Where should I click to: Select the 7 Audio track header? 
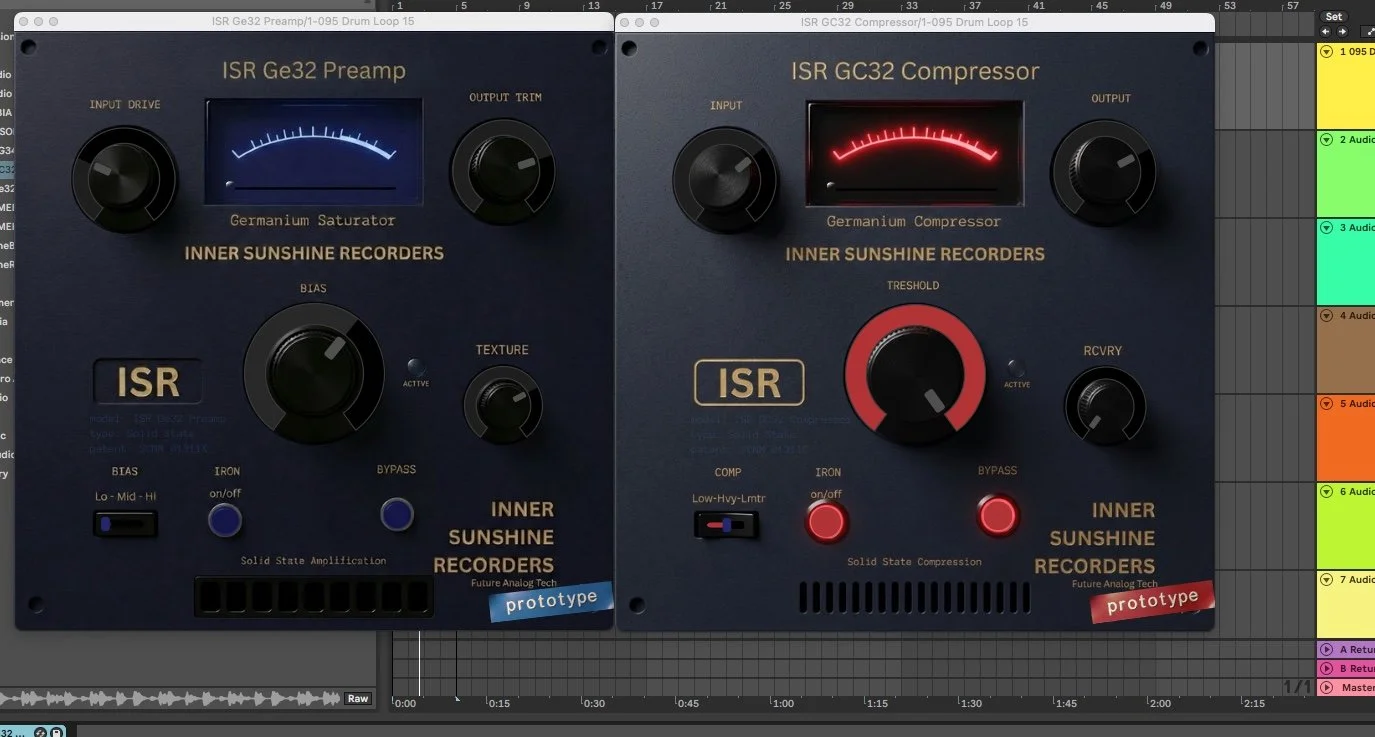[1346, 603]
